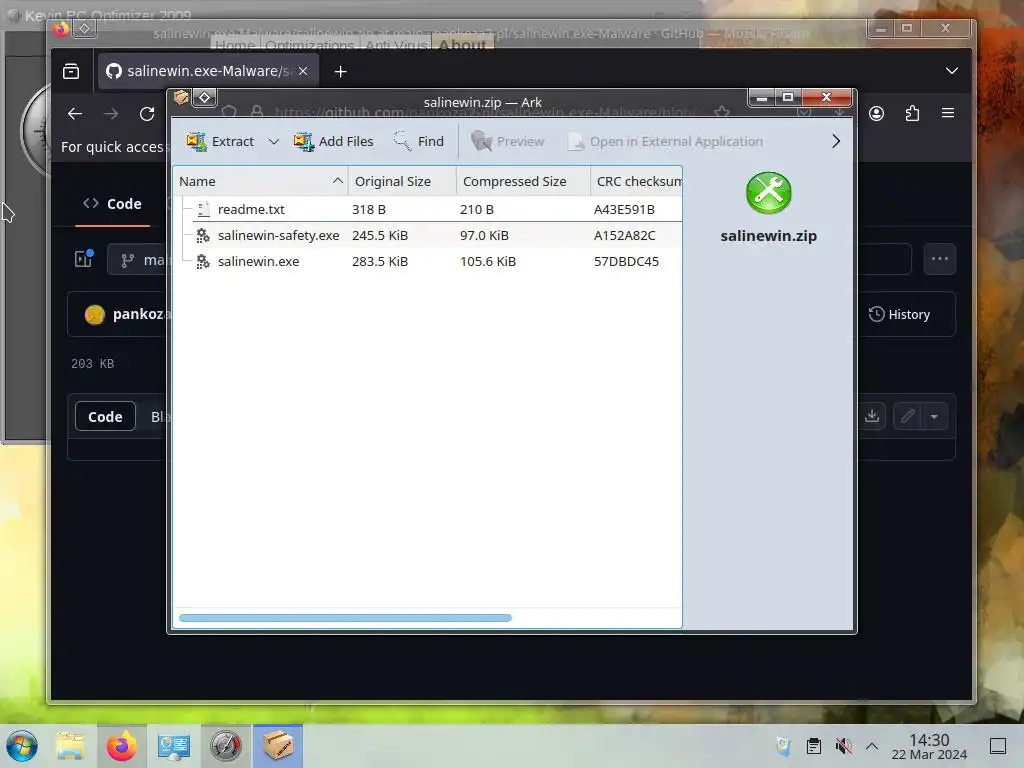The image size is (1024, 768).
Task: Open the GitHub Code tab
Action: tap(112, 204)
